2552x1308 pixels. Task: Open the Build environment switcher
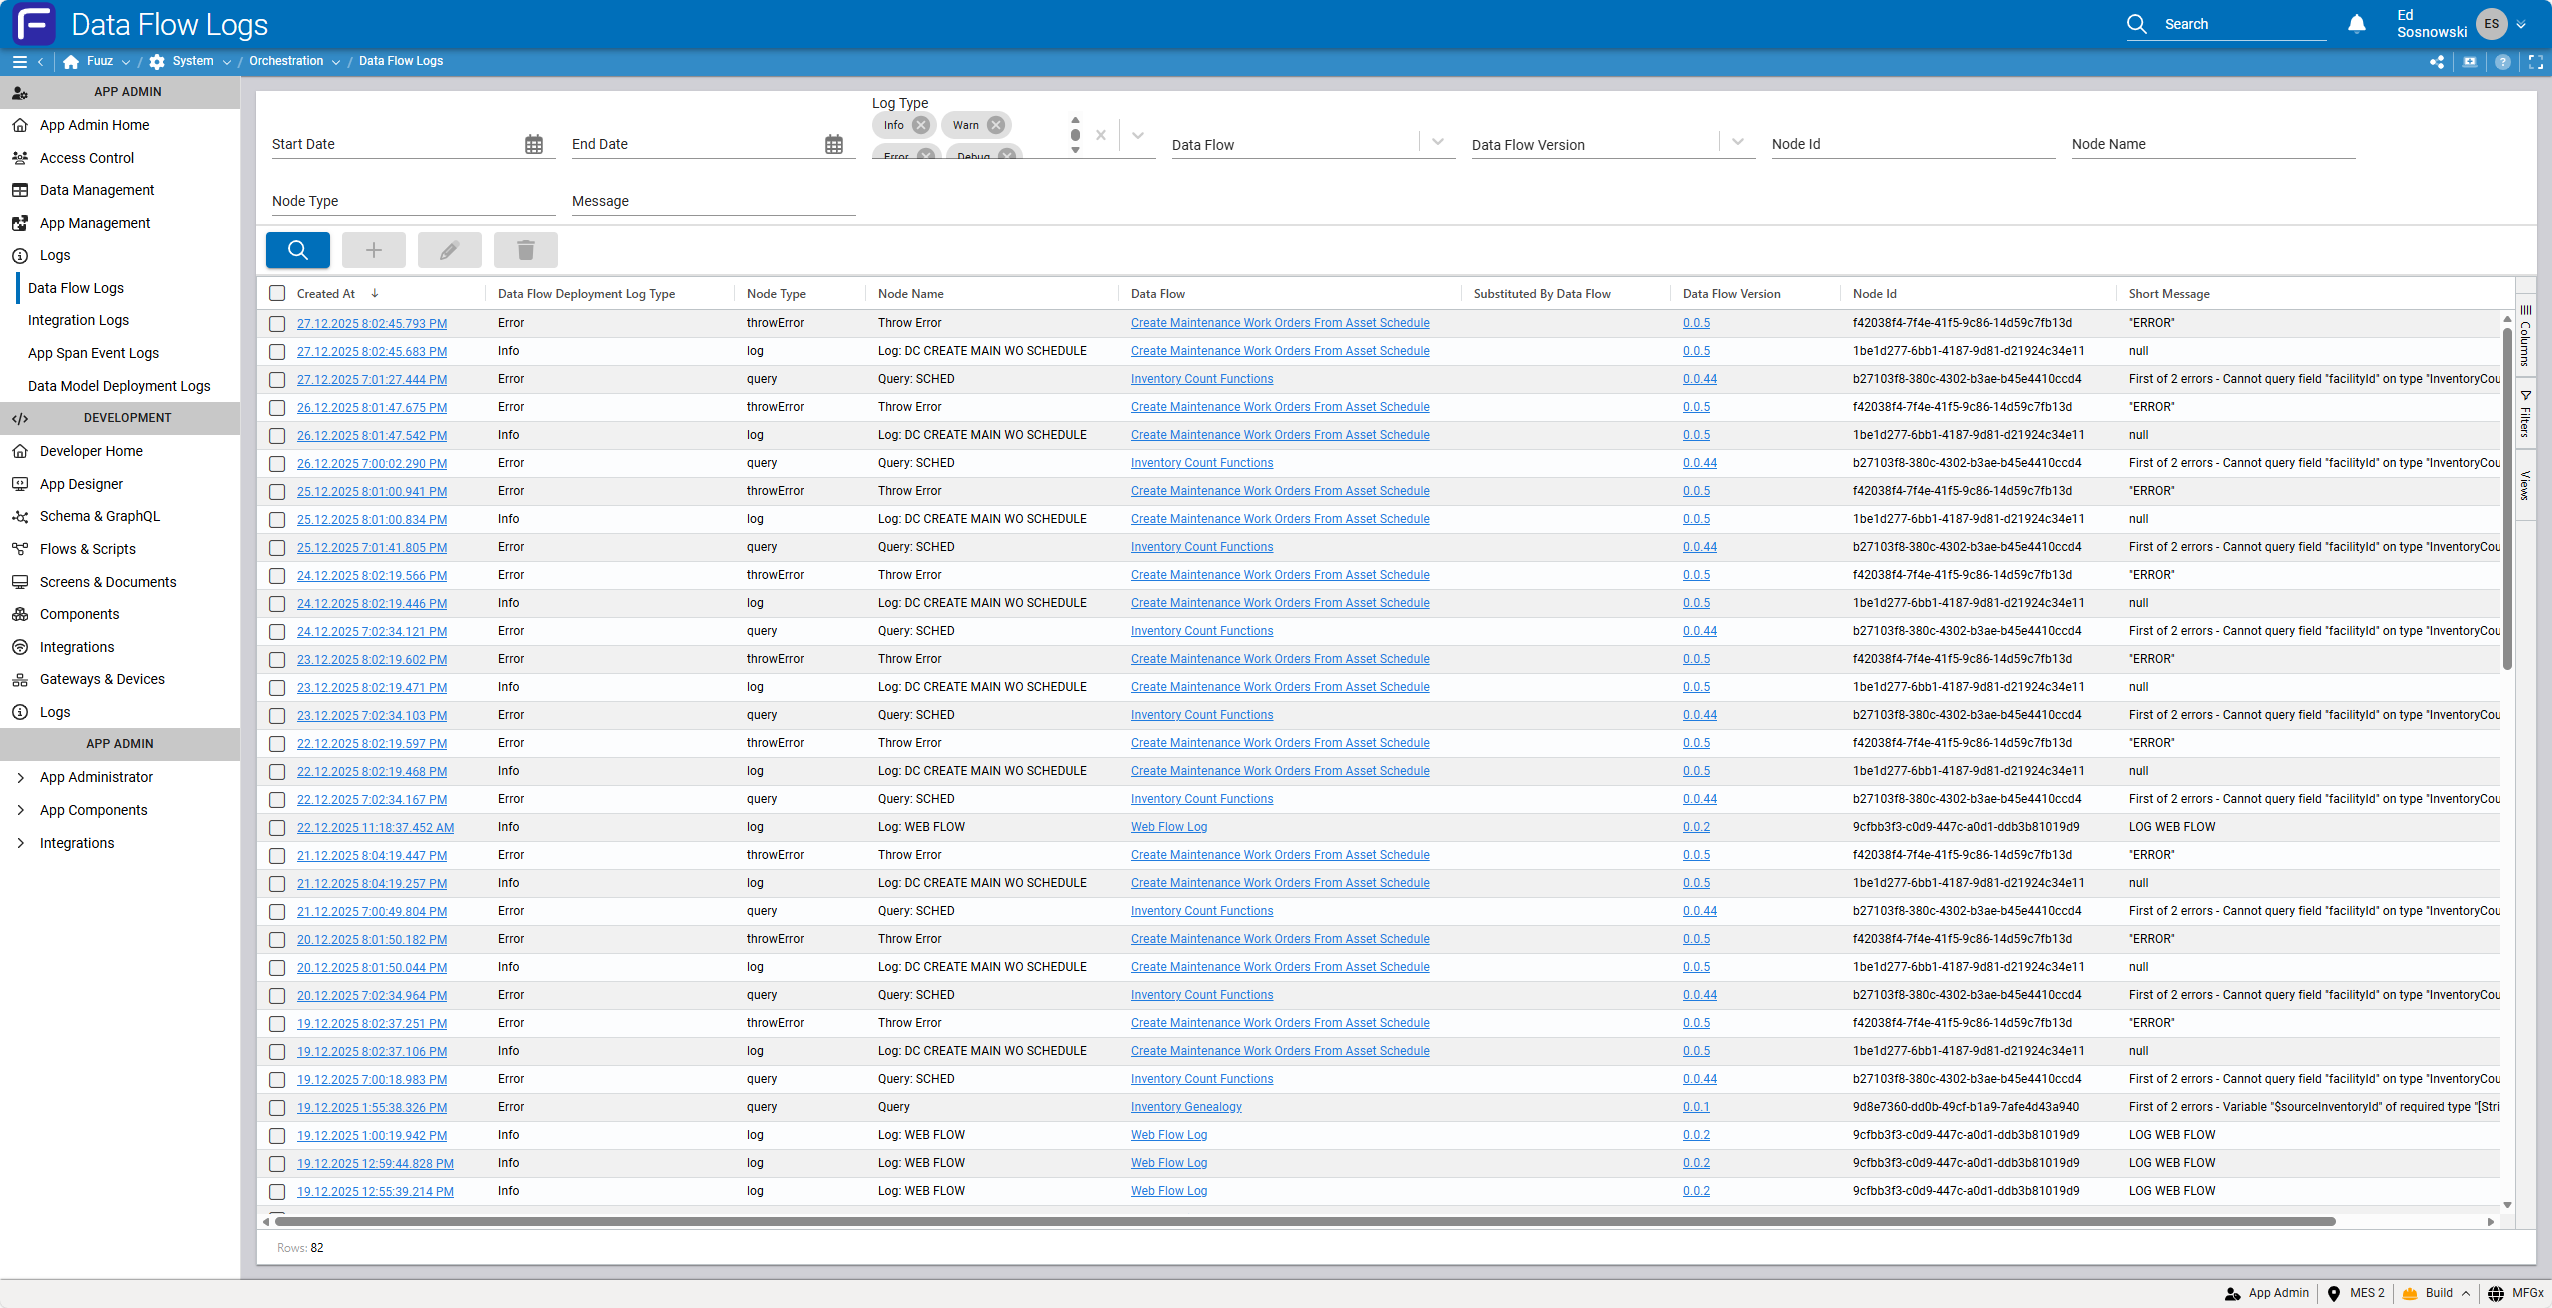(2436, 1293)
